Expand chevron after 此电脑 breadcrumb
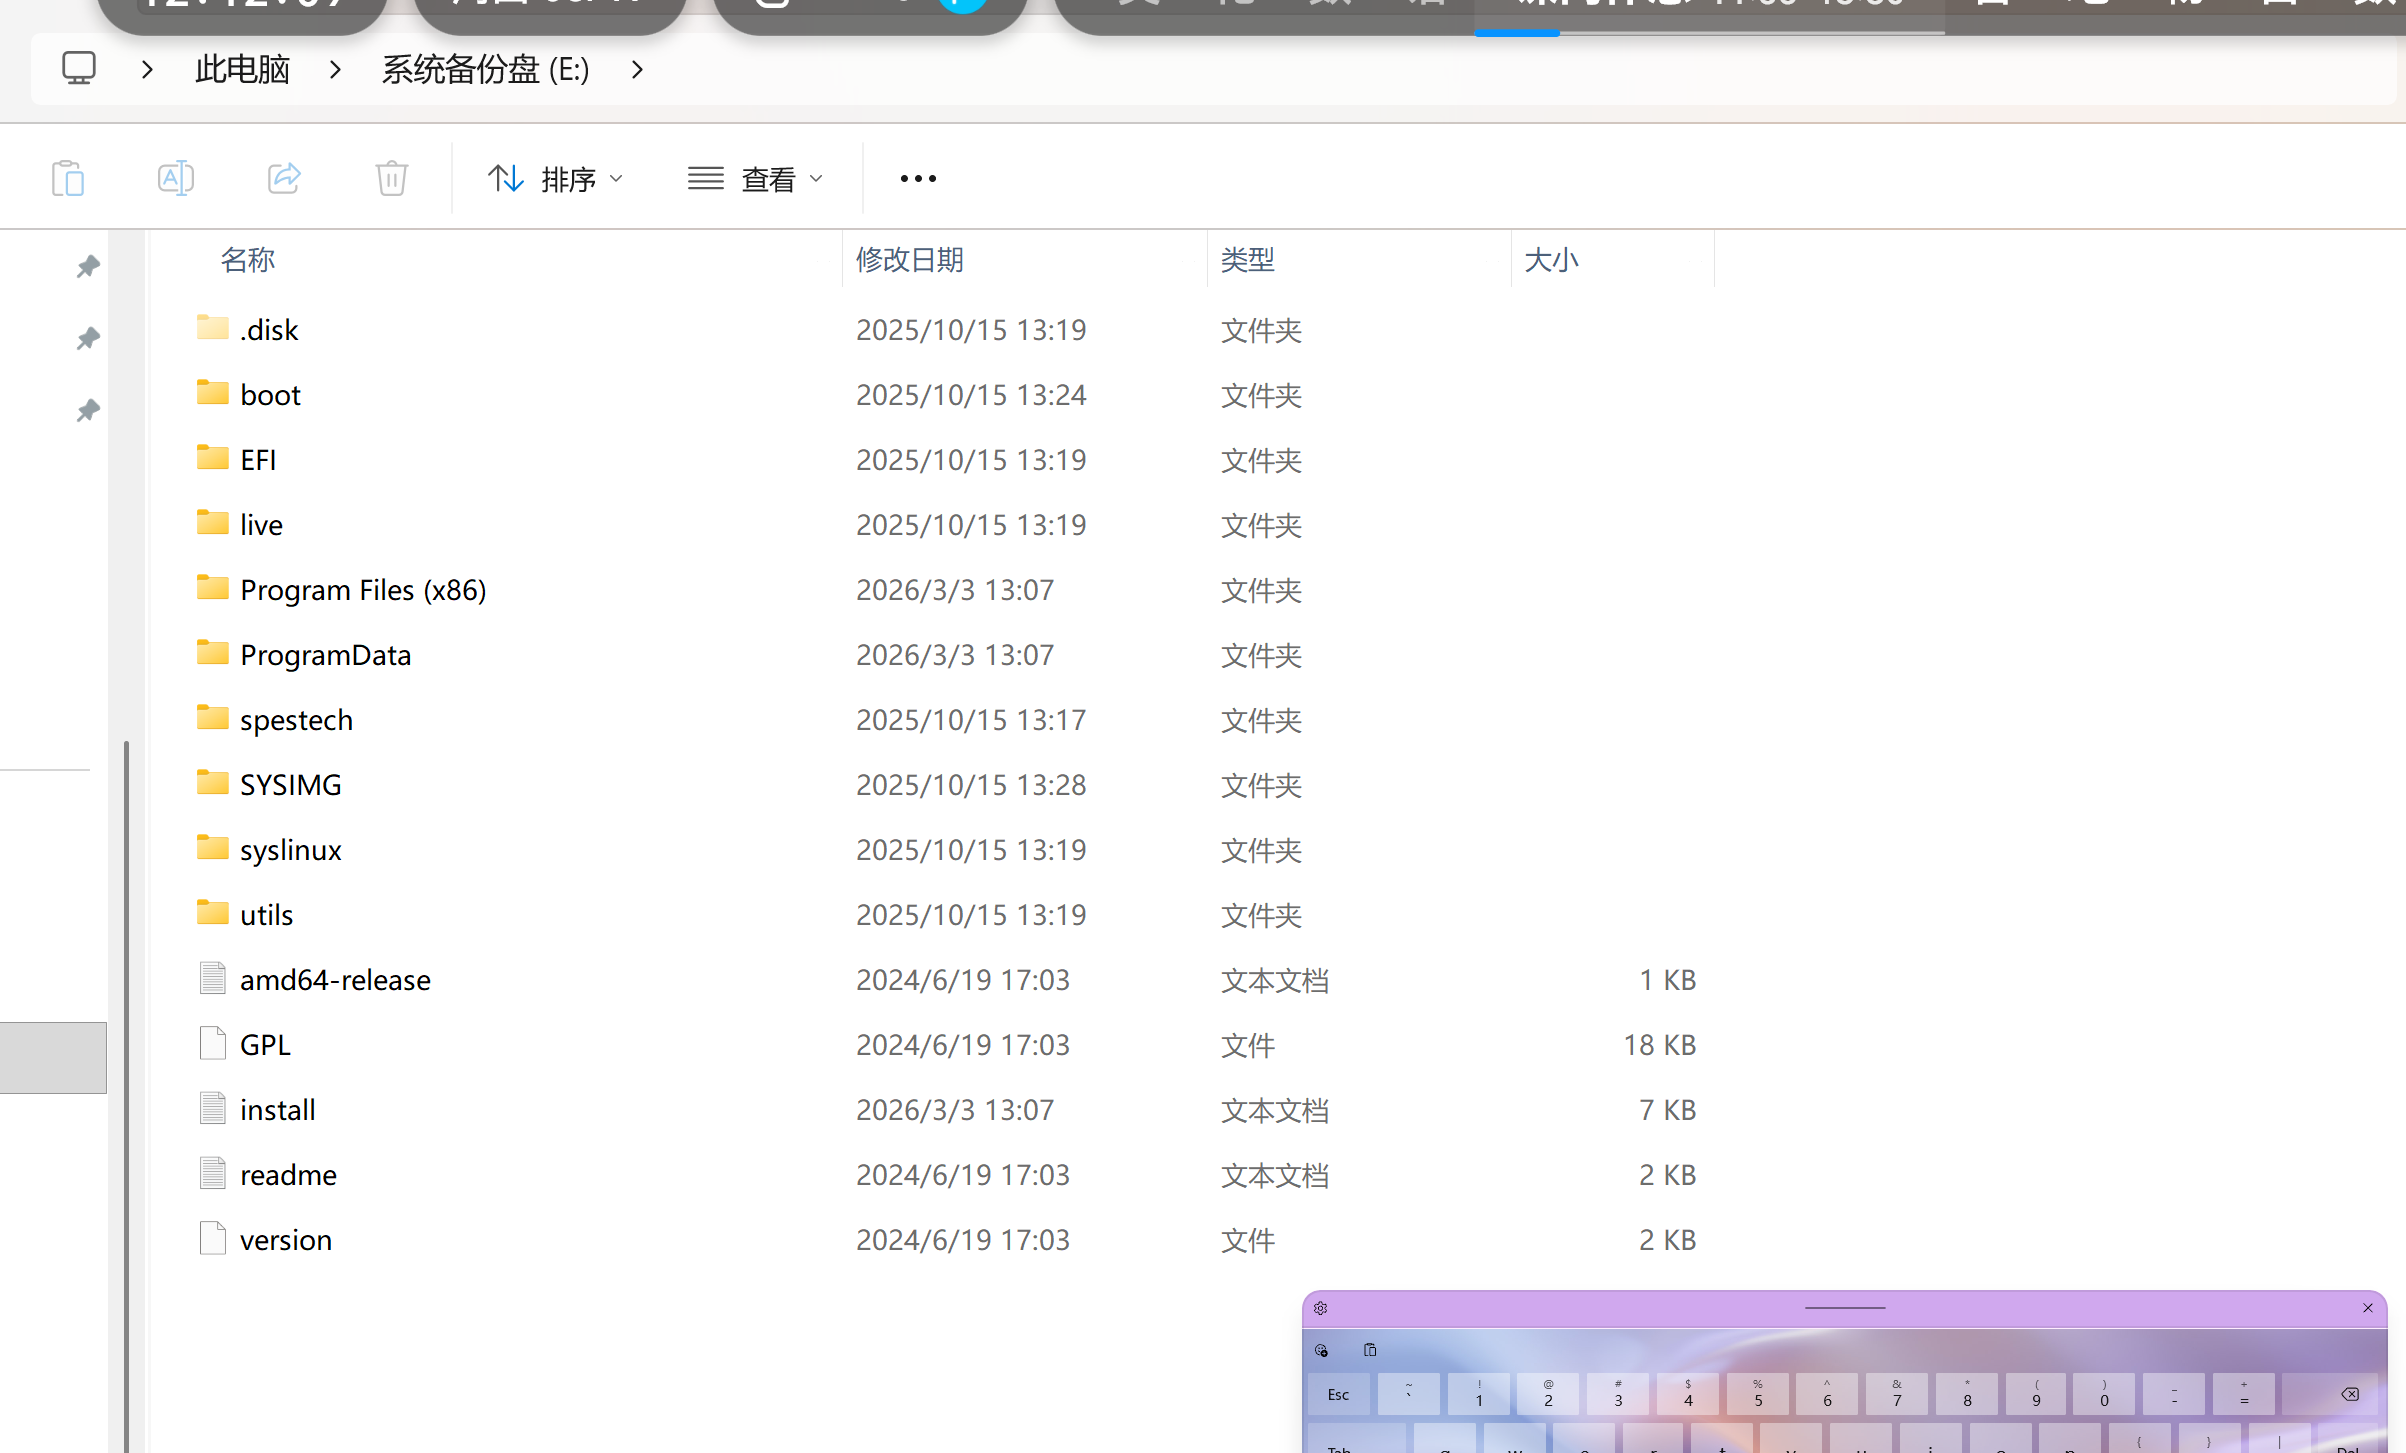 click(x=336, y=69)
